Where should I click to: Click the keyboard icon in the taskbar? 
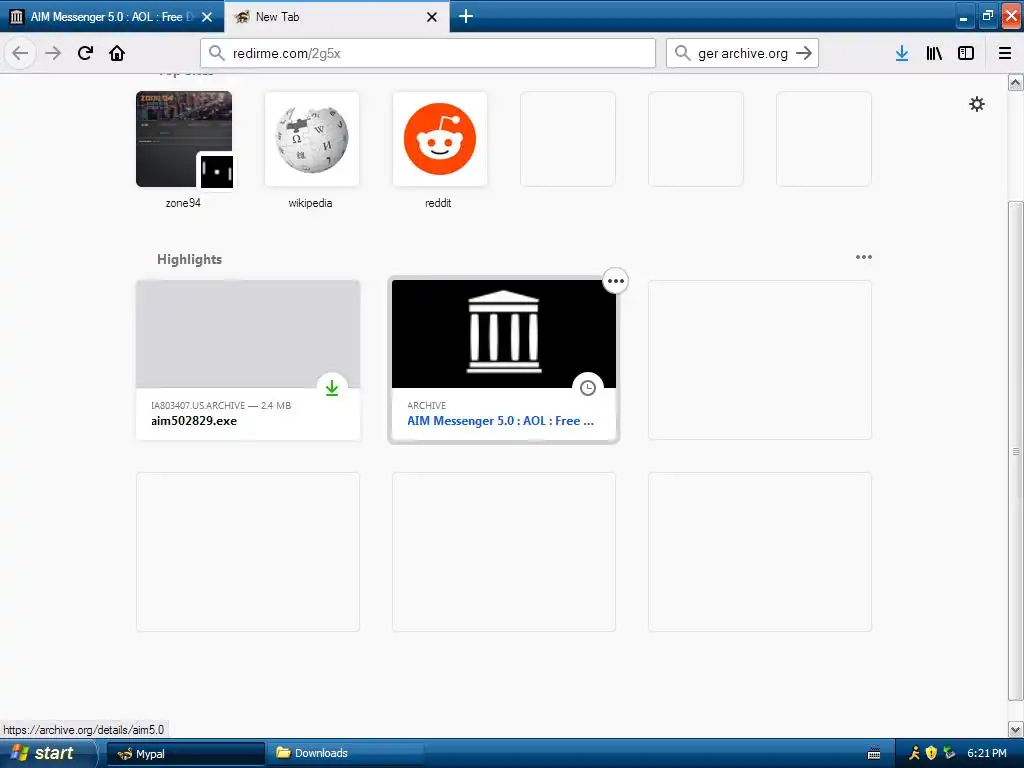click(874, 754)
